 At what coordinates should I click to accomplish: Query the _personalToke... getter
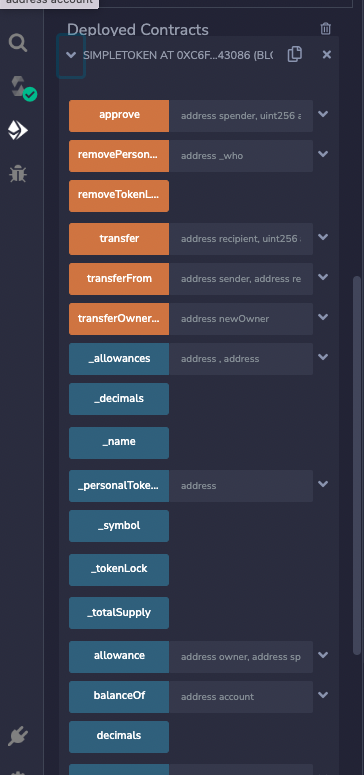(x=119, y=486)
